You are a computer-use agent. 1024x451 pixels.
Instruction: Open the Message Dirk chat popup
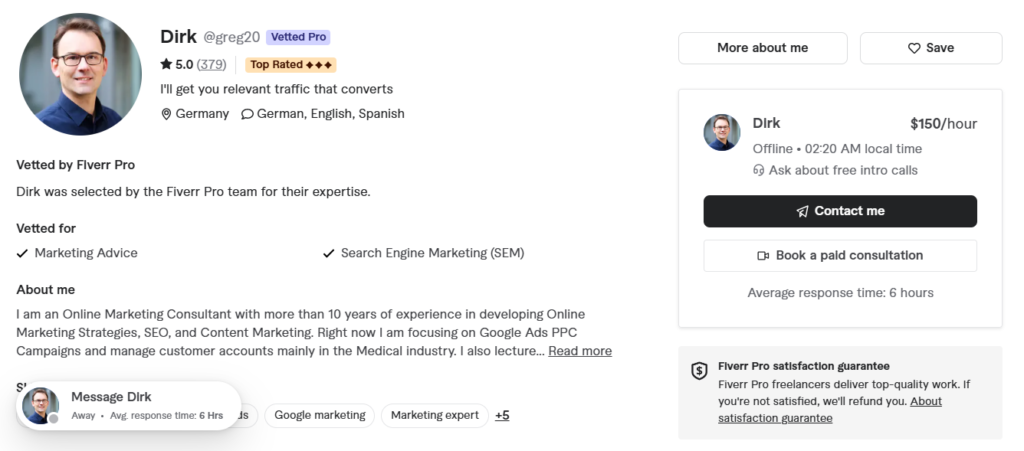[x=129, y=405]
